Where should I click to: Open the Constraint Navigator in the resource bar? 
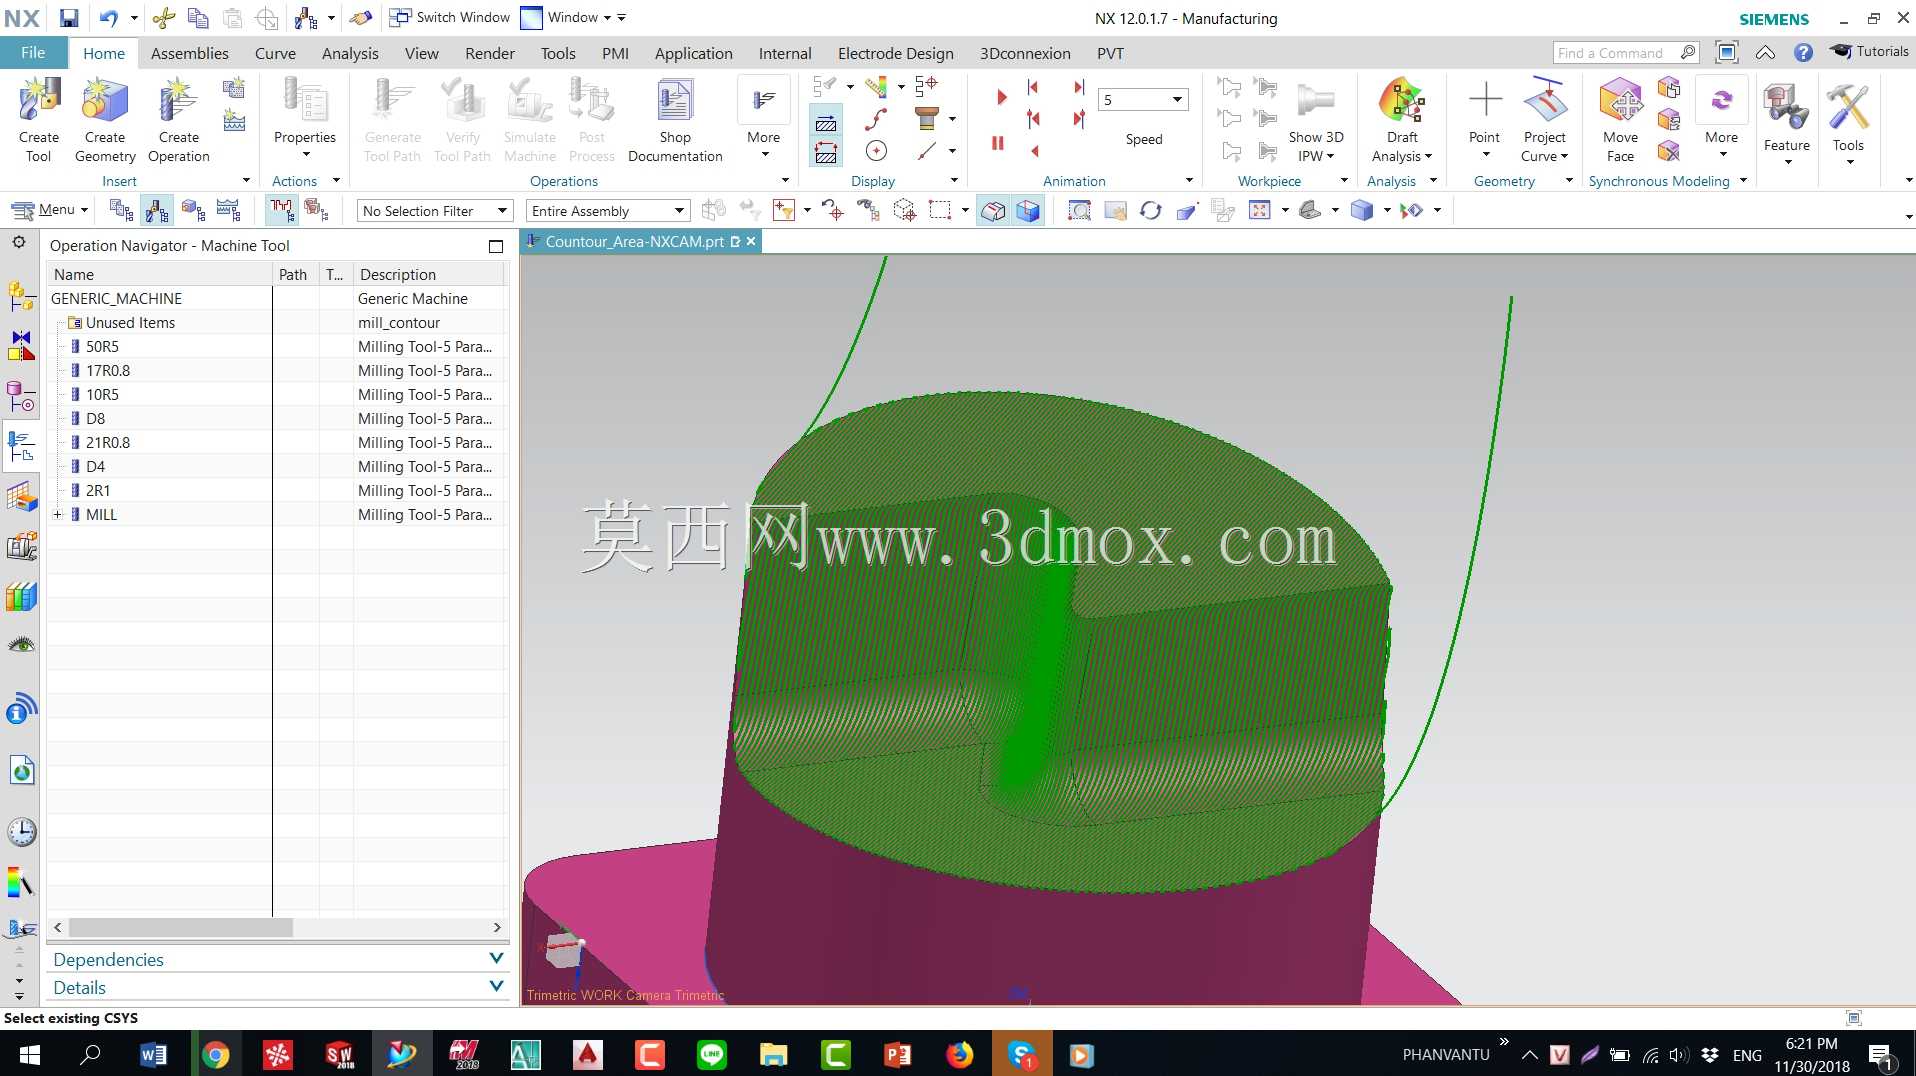pos(21,346)
